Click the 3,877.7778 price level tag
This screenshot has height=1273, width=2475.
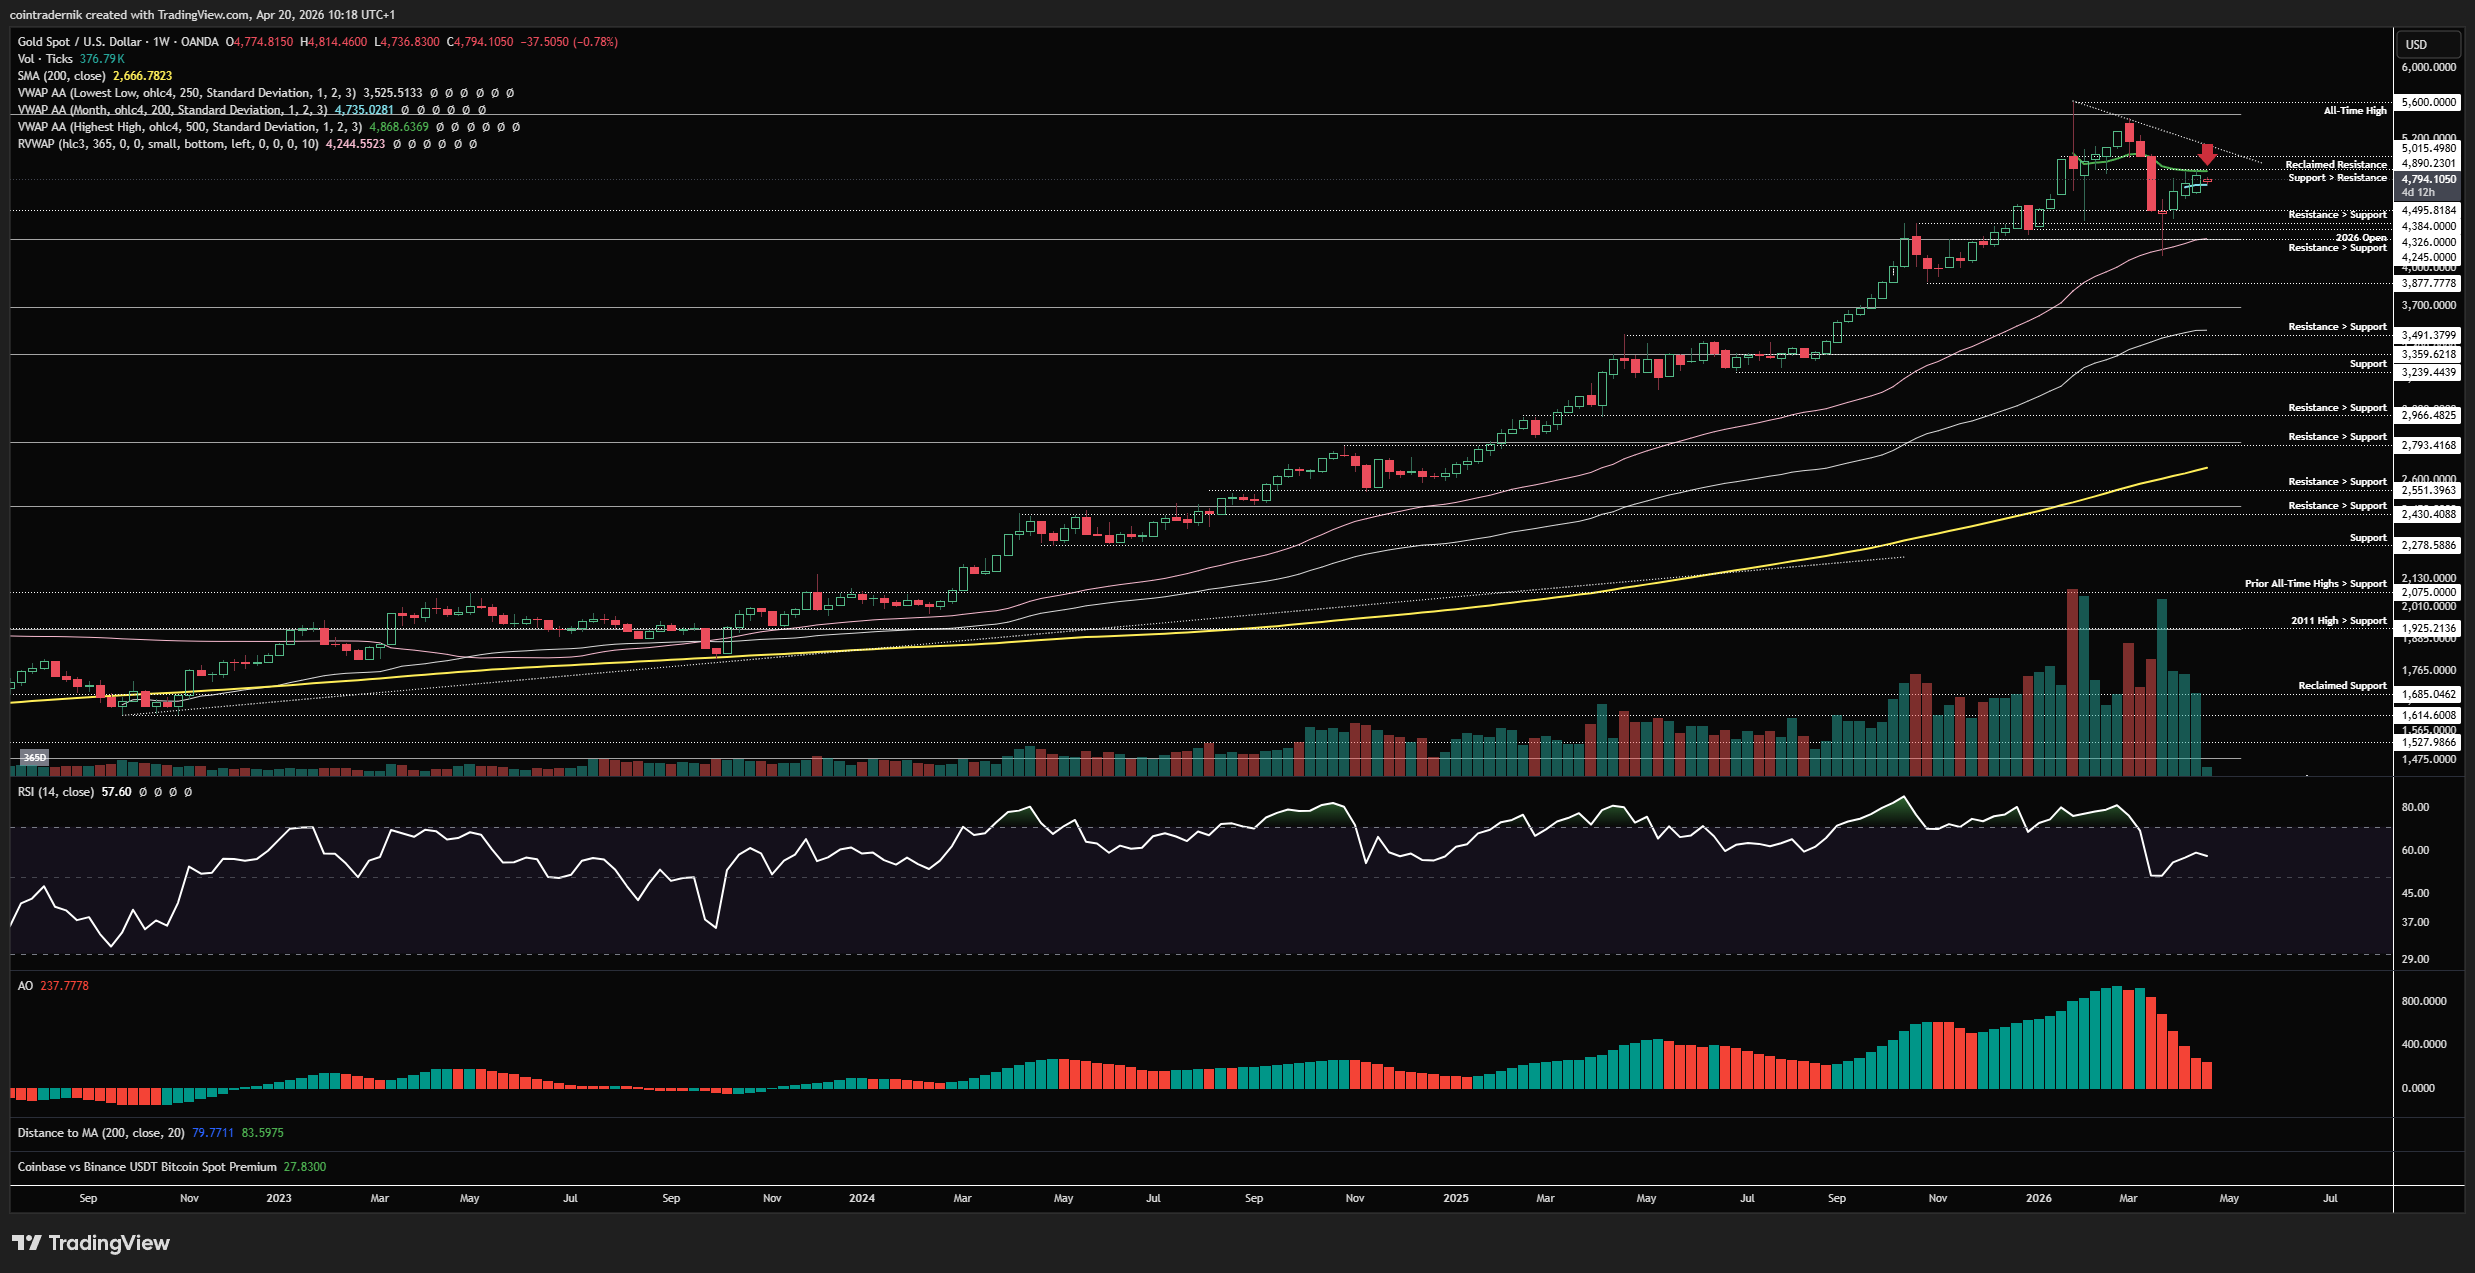tap(2428, 283)
